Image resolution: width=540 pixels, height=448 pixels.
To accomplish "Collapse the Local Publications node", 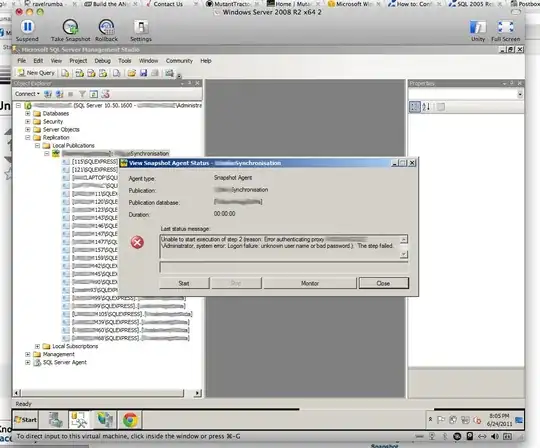I will [x=37, y=145].
